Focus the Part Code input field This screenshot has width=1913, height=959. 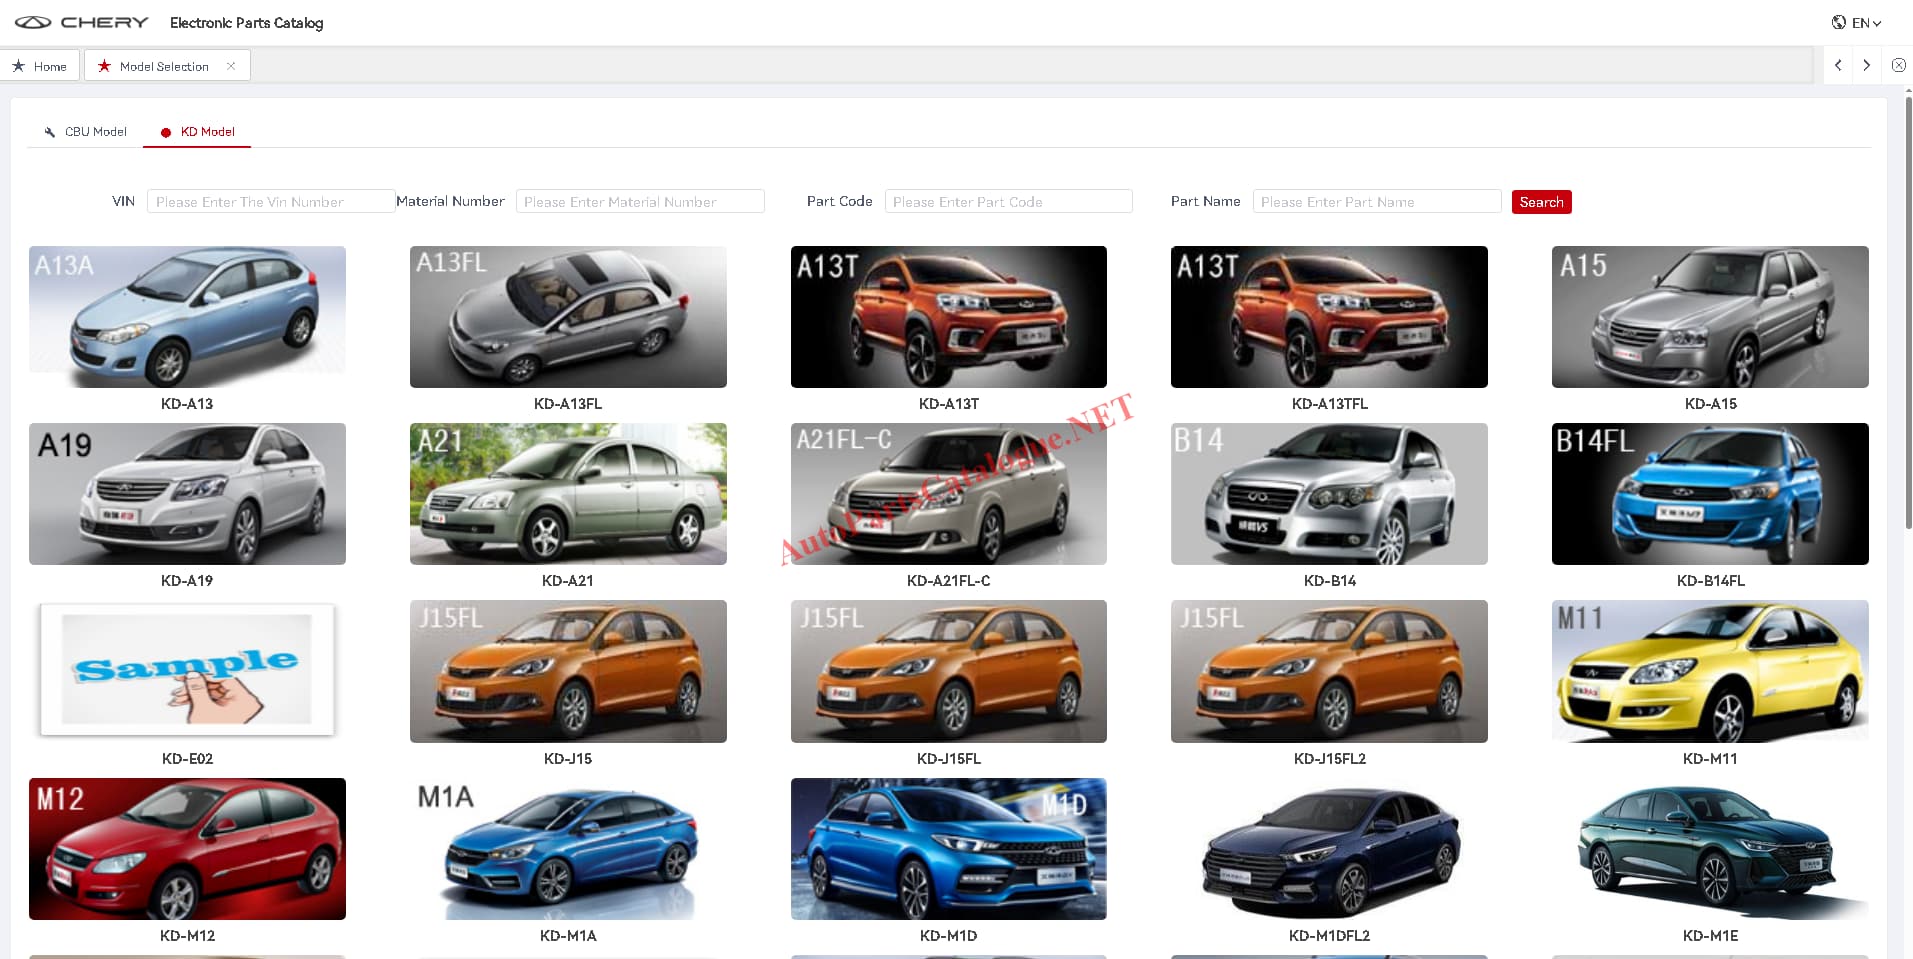coord(1008,201)
